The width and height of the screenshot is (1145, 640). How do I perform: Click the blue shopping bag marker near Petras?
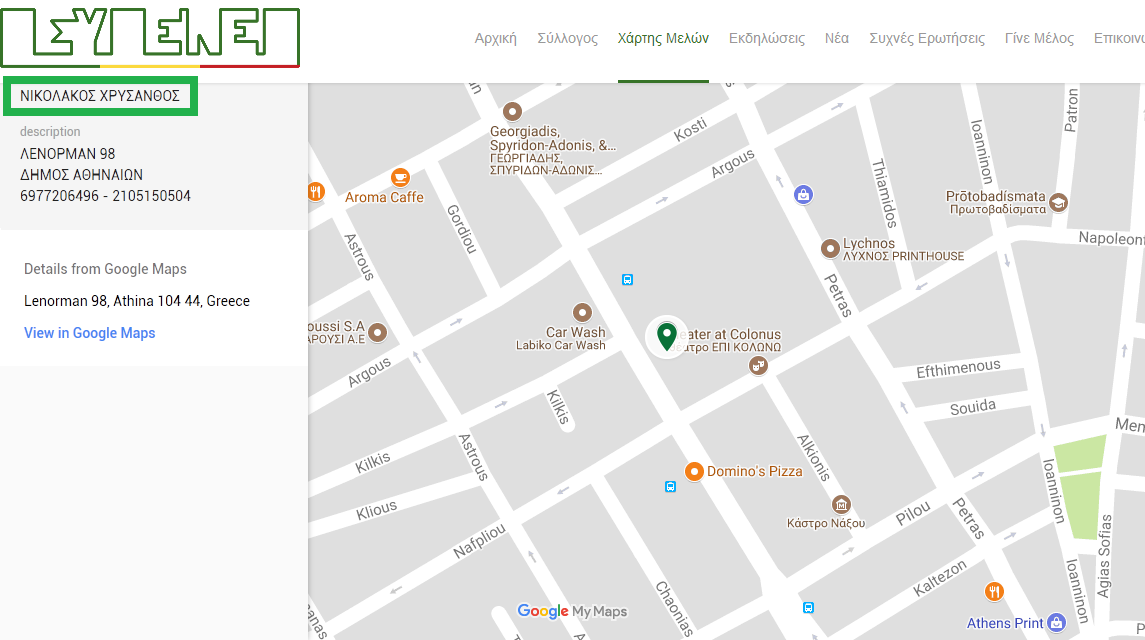click(803, 194)
